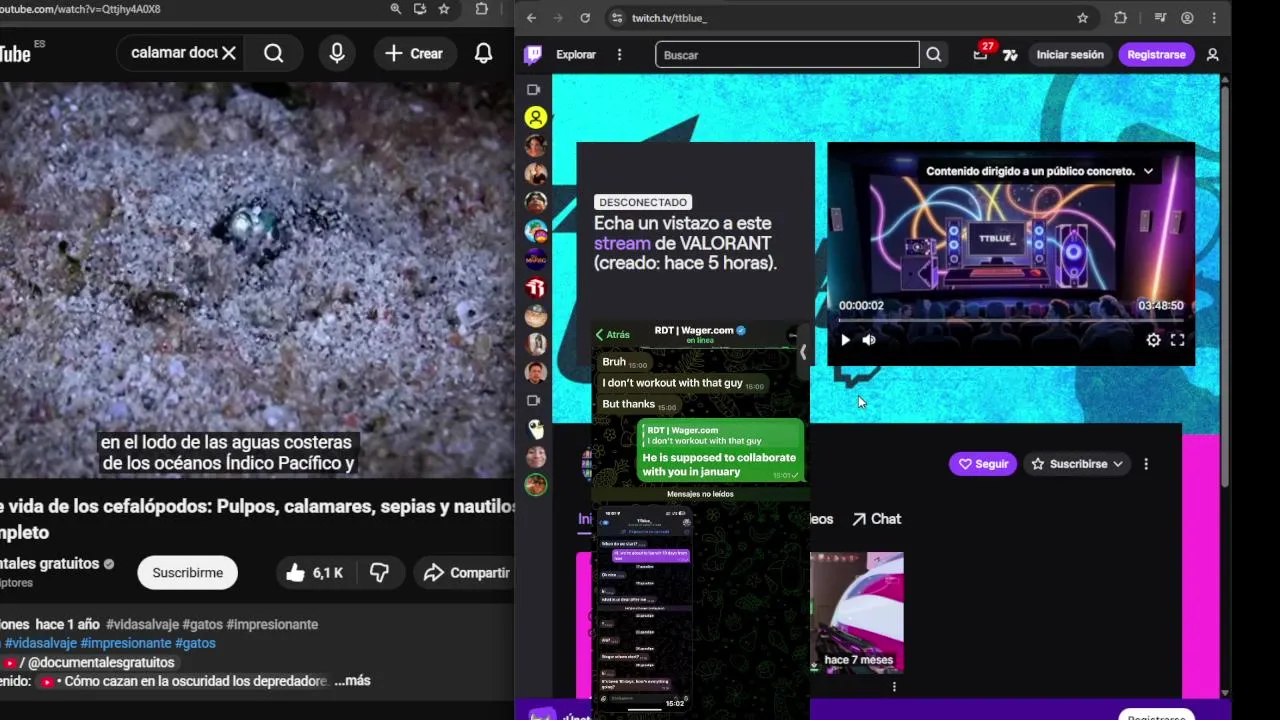1280x720 pixels.
Task: Collapse the side panel using the arrow handle
Action: coord(802,352)
